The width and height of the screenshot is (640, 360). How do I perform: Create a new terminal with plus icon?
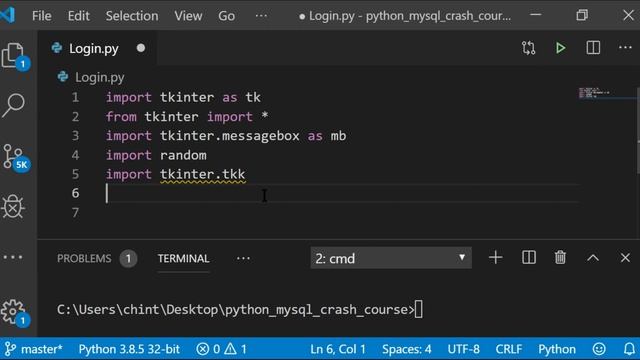tap(495, 258)
